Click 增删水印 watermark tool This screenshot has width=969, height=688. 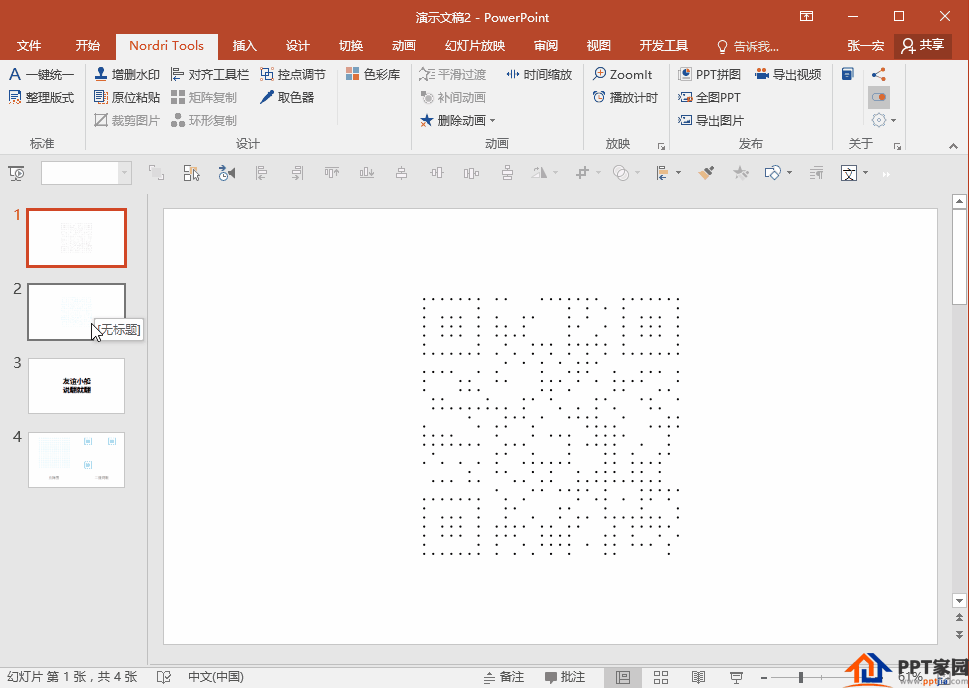pyautogui.click(x=127, y=74)
